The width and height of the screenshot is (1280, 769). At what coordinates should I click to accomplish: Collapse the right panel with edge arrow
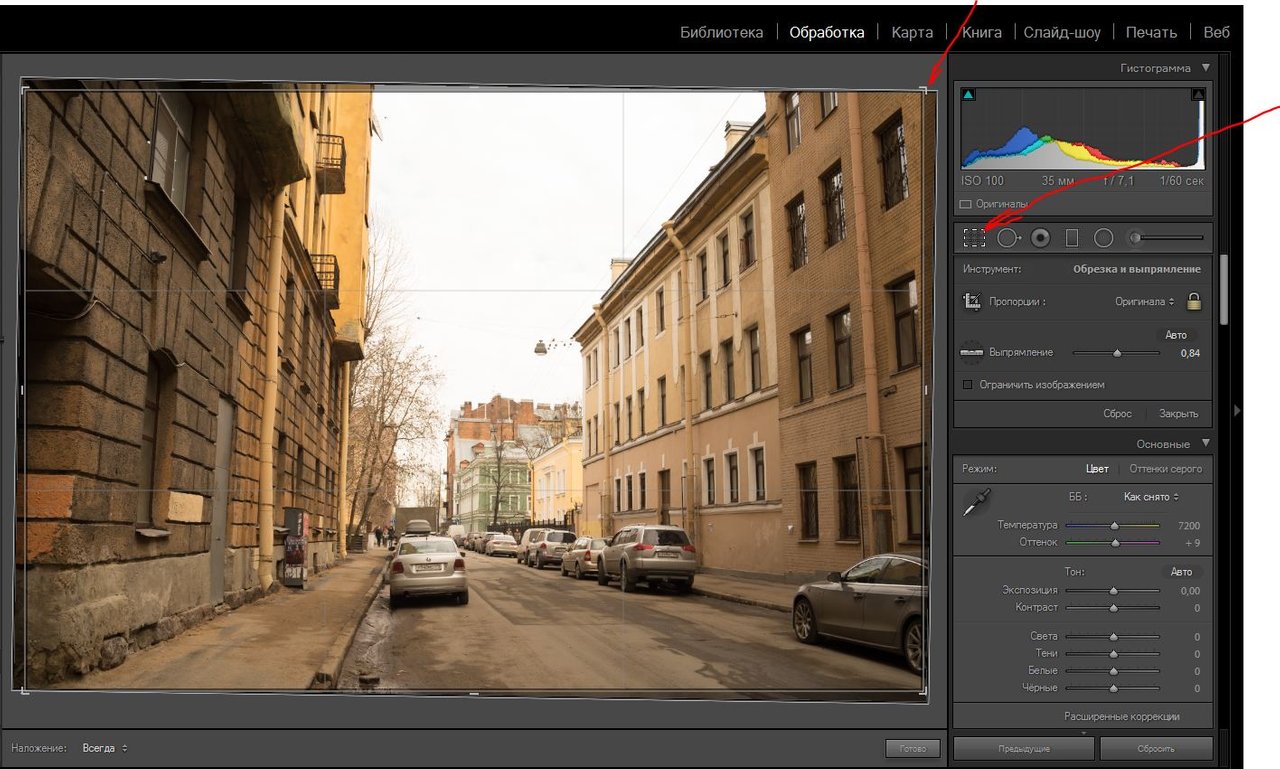(1237, 410)
